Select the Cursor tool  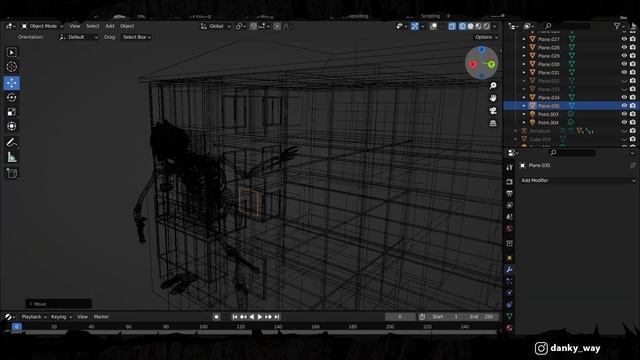coord(11,67)
